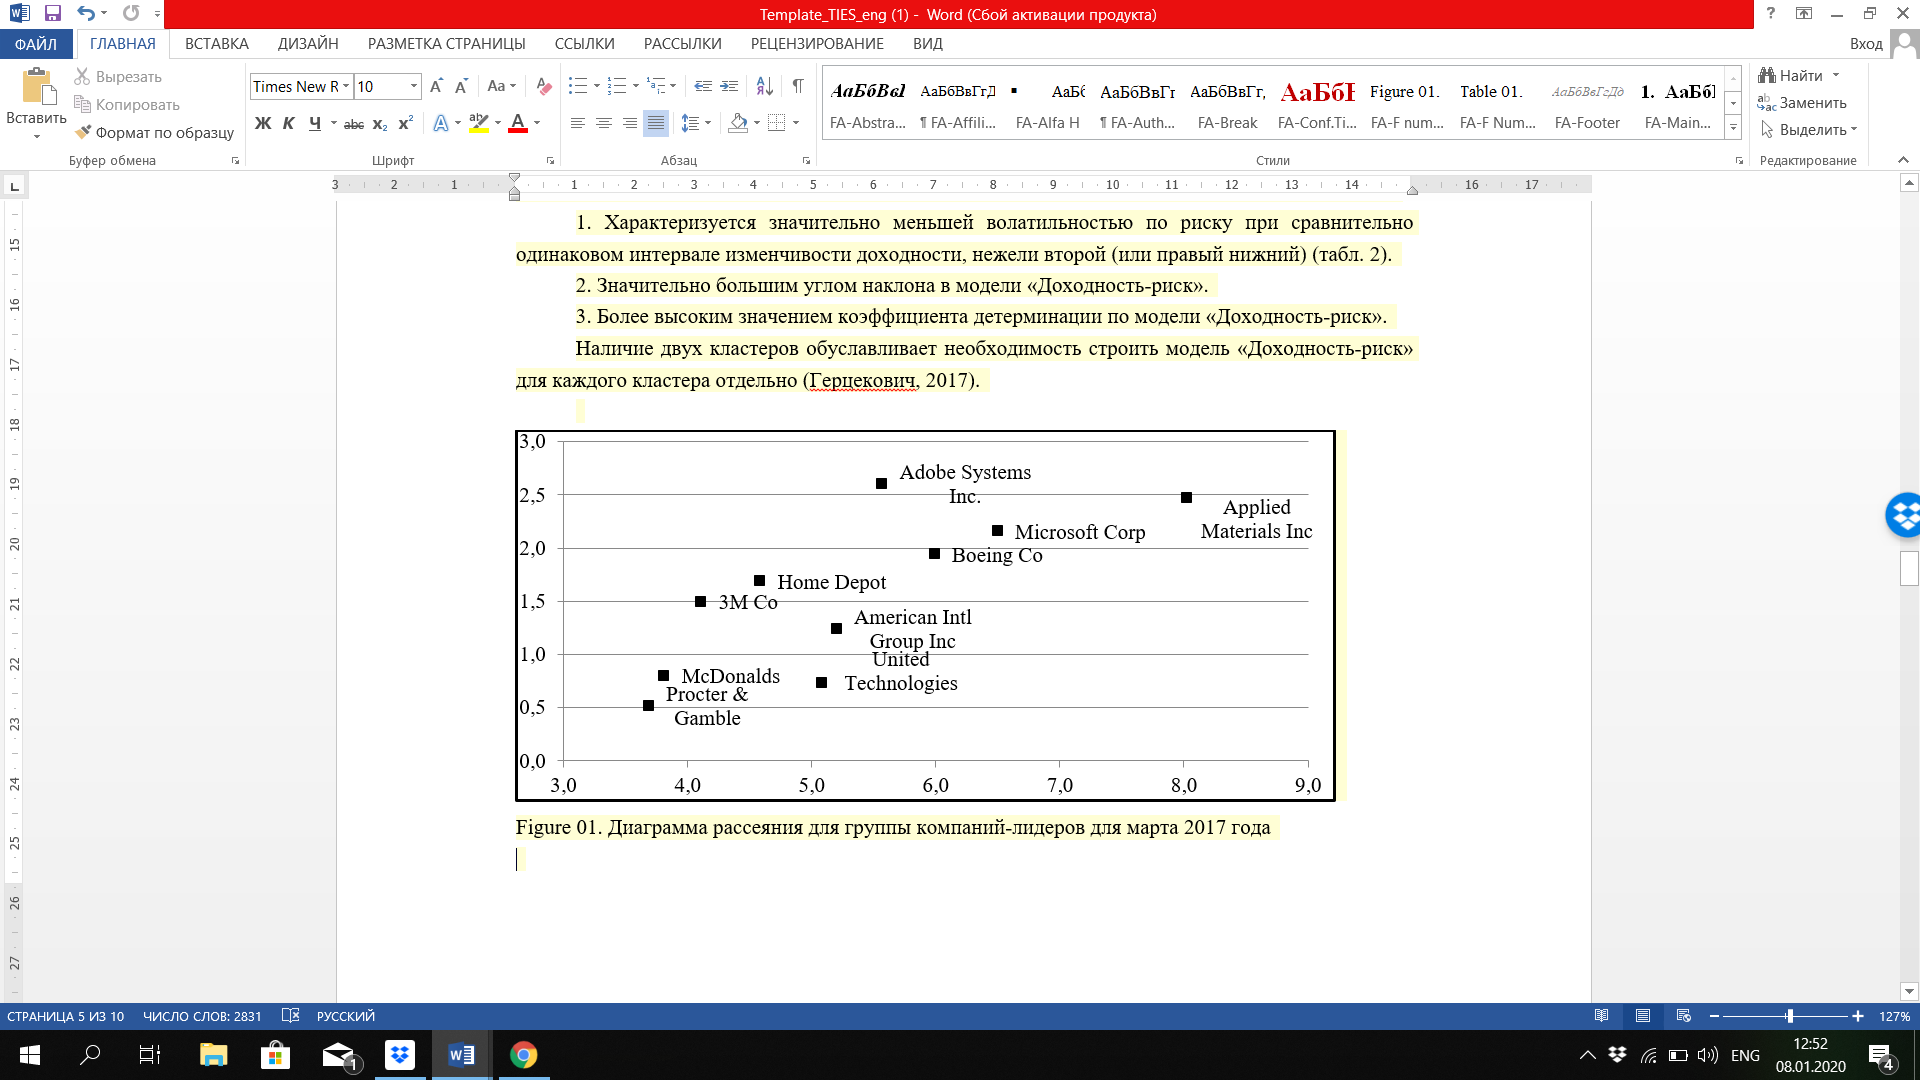Click the font color change icon
This screenshot has width=1920, height=1080.
520,127
